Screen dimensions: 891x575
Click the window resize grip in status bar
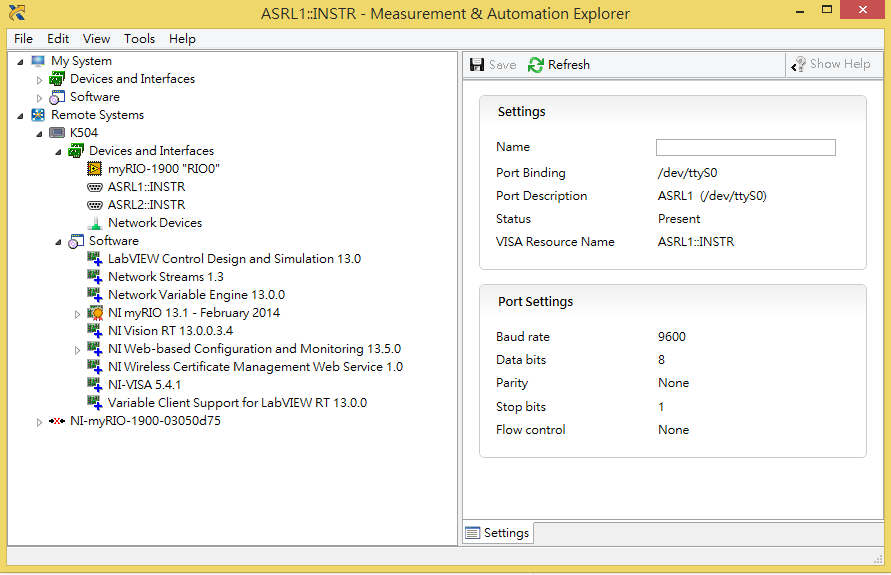click(877, 559)
